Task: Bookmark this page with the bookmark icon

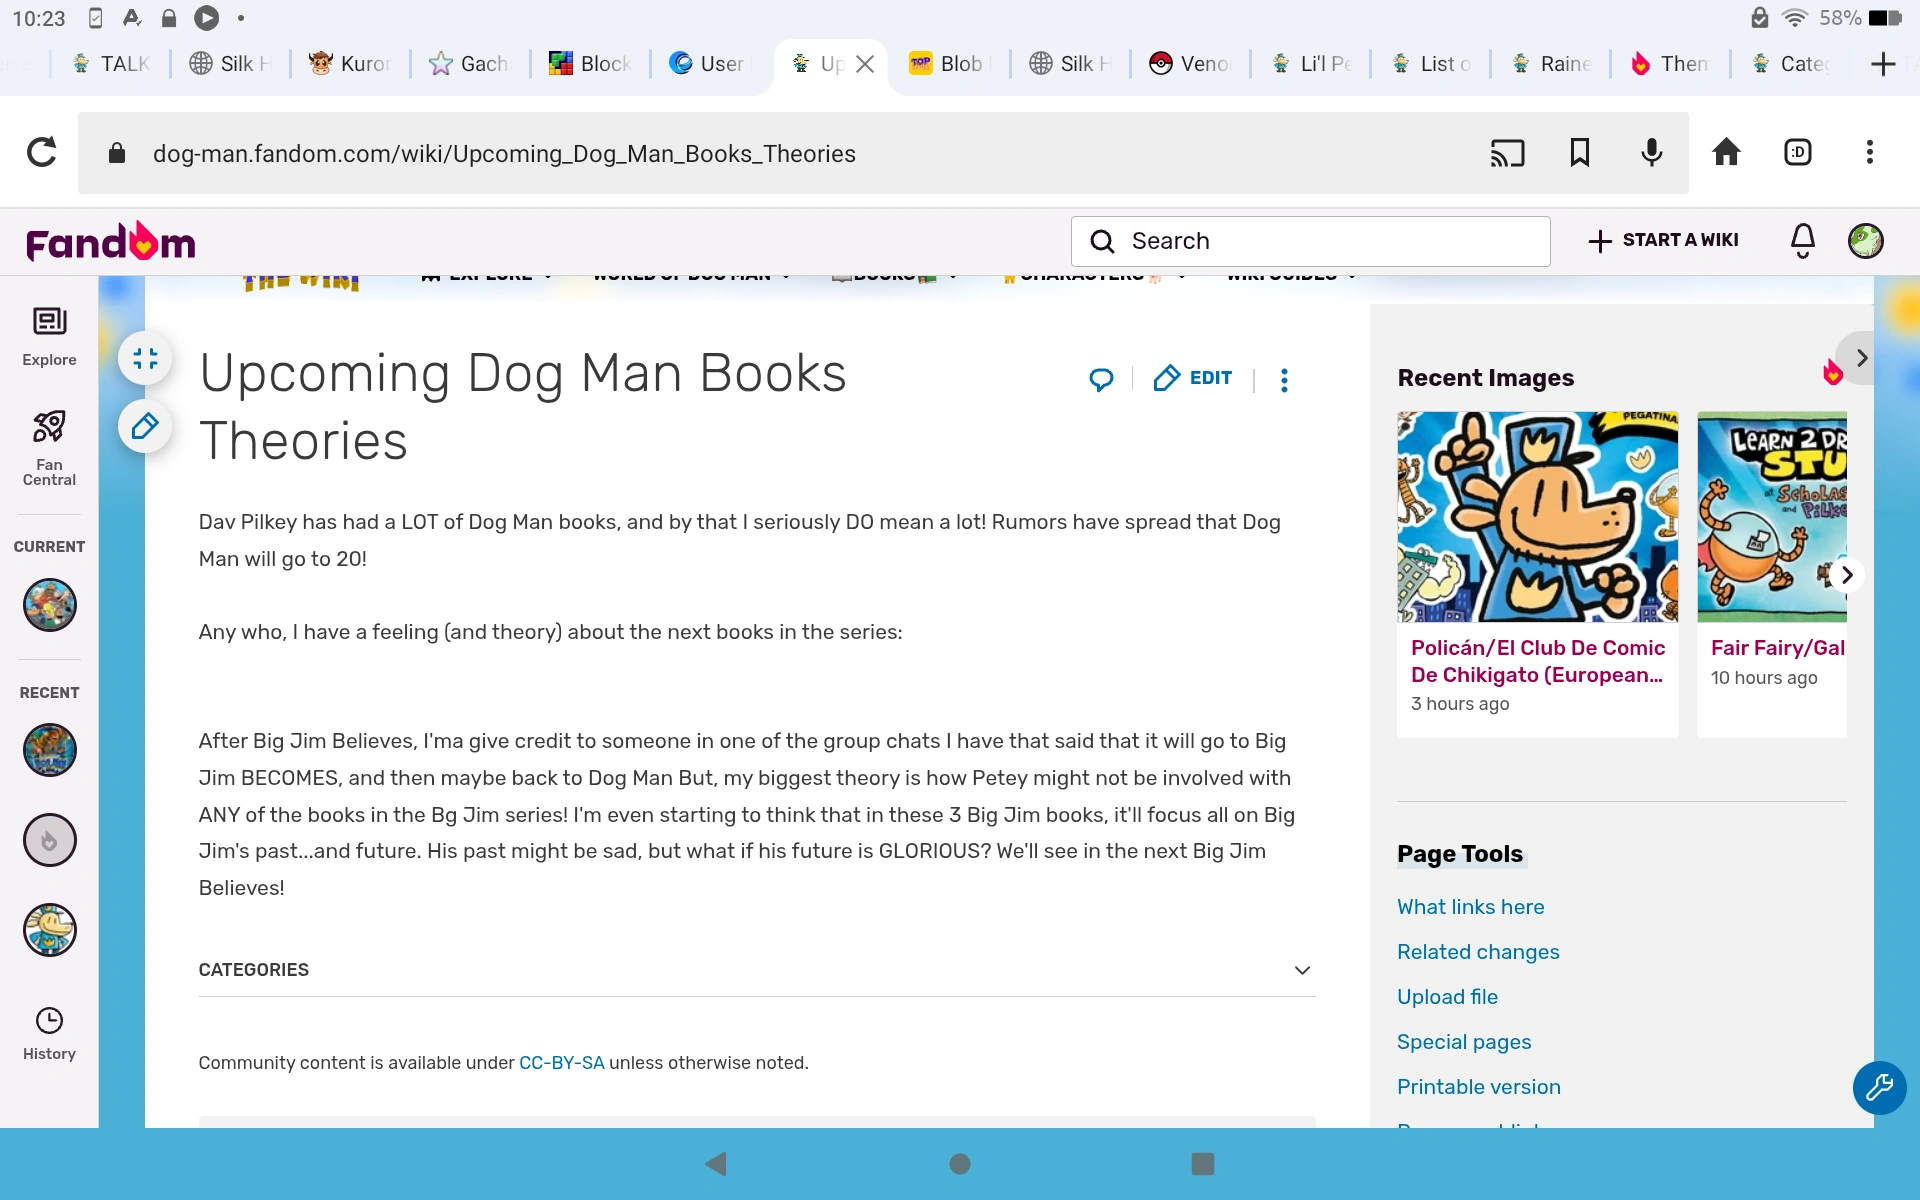Action: click(x=1579, y=153)
